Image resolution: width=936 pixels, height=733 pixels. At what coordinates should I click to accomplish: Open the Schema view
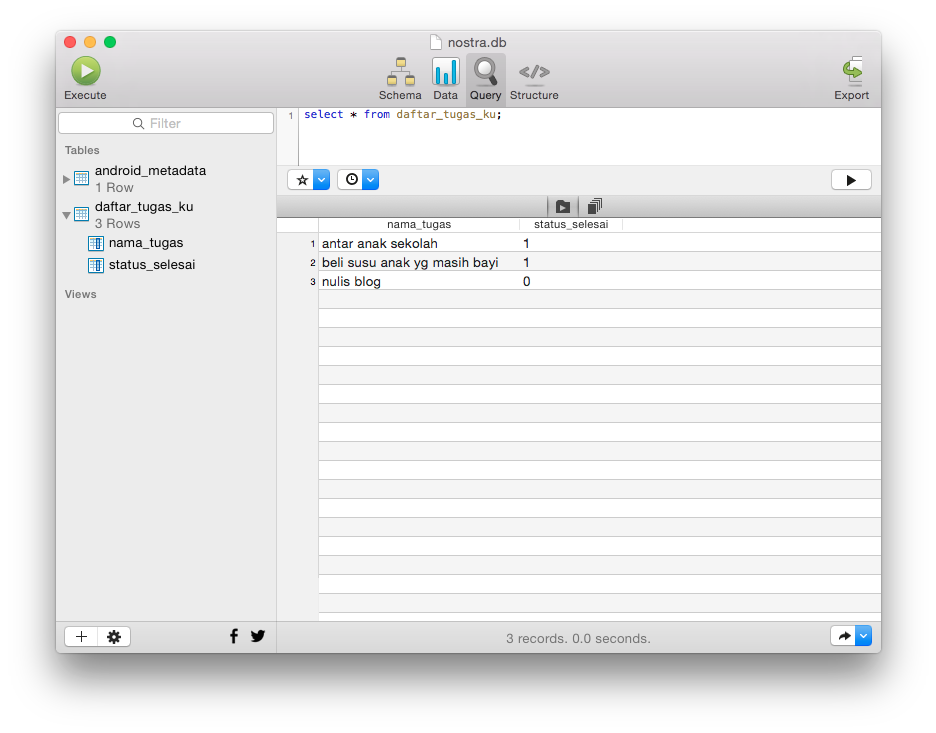pyautogui.click(x=400, y=79)
